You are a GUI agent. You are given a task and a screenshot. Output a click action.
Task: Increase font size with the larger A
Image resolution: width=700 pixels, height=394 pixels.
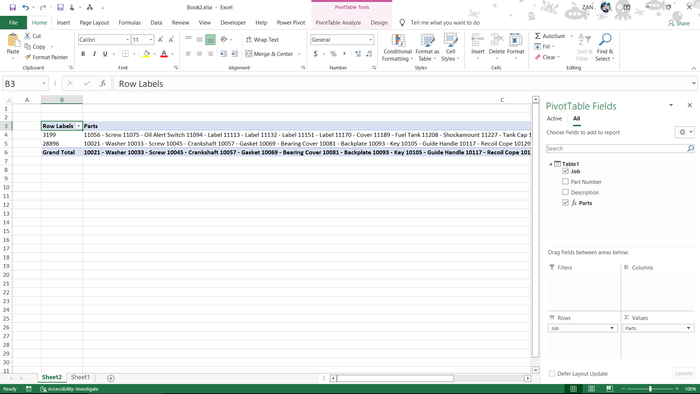click(x=160, y=40)
